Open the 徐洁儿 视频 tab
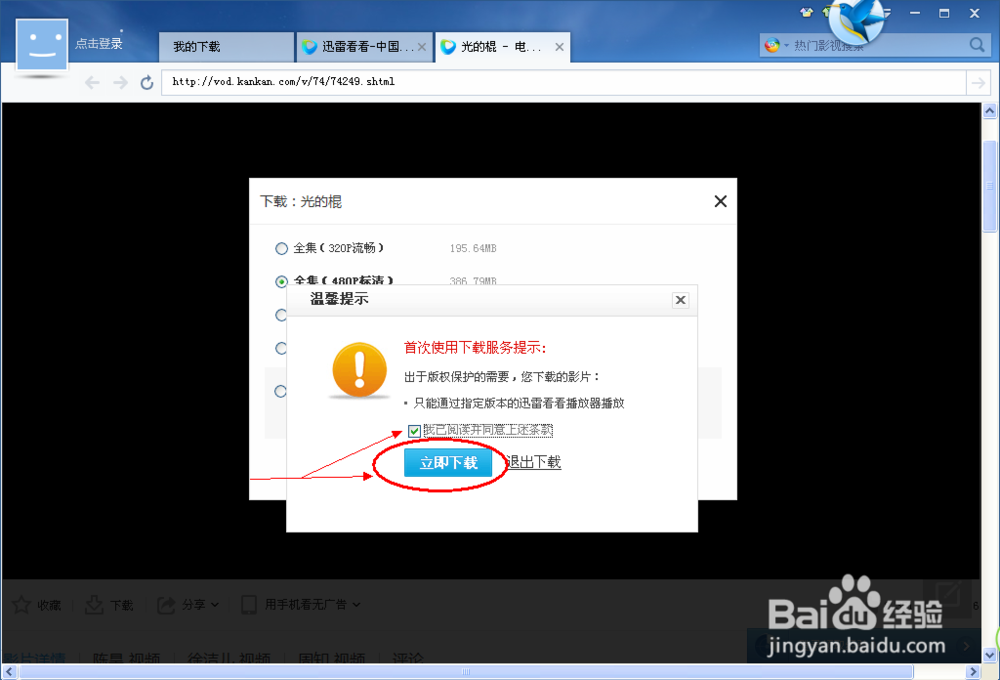This screenshot has height=680, width=1000. pos(229,658)
